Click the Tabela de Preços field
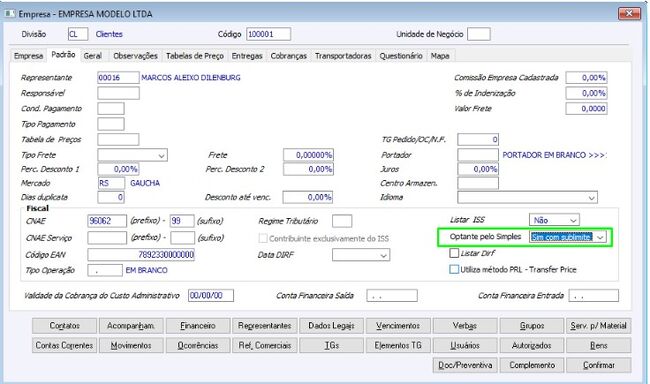This screenshot has width=650, height=384. (118, 139)
